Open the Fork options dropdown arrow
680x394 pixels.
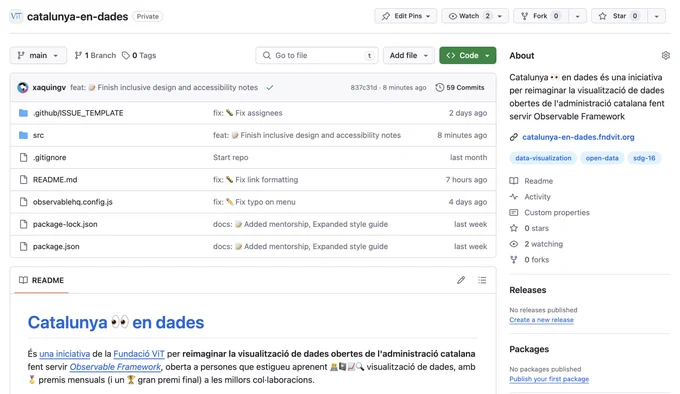(577, 16)
